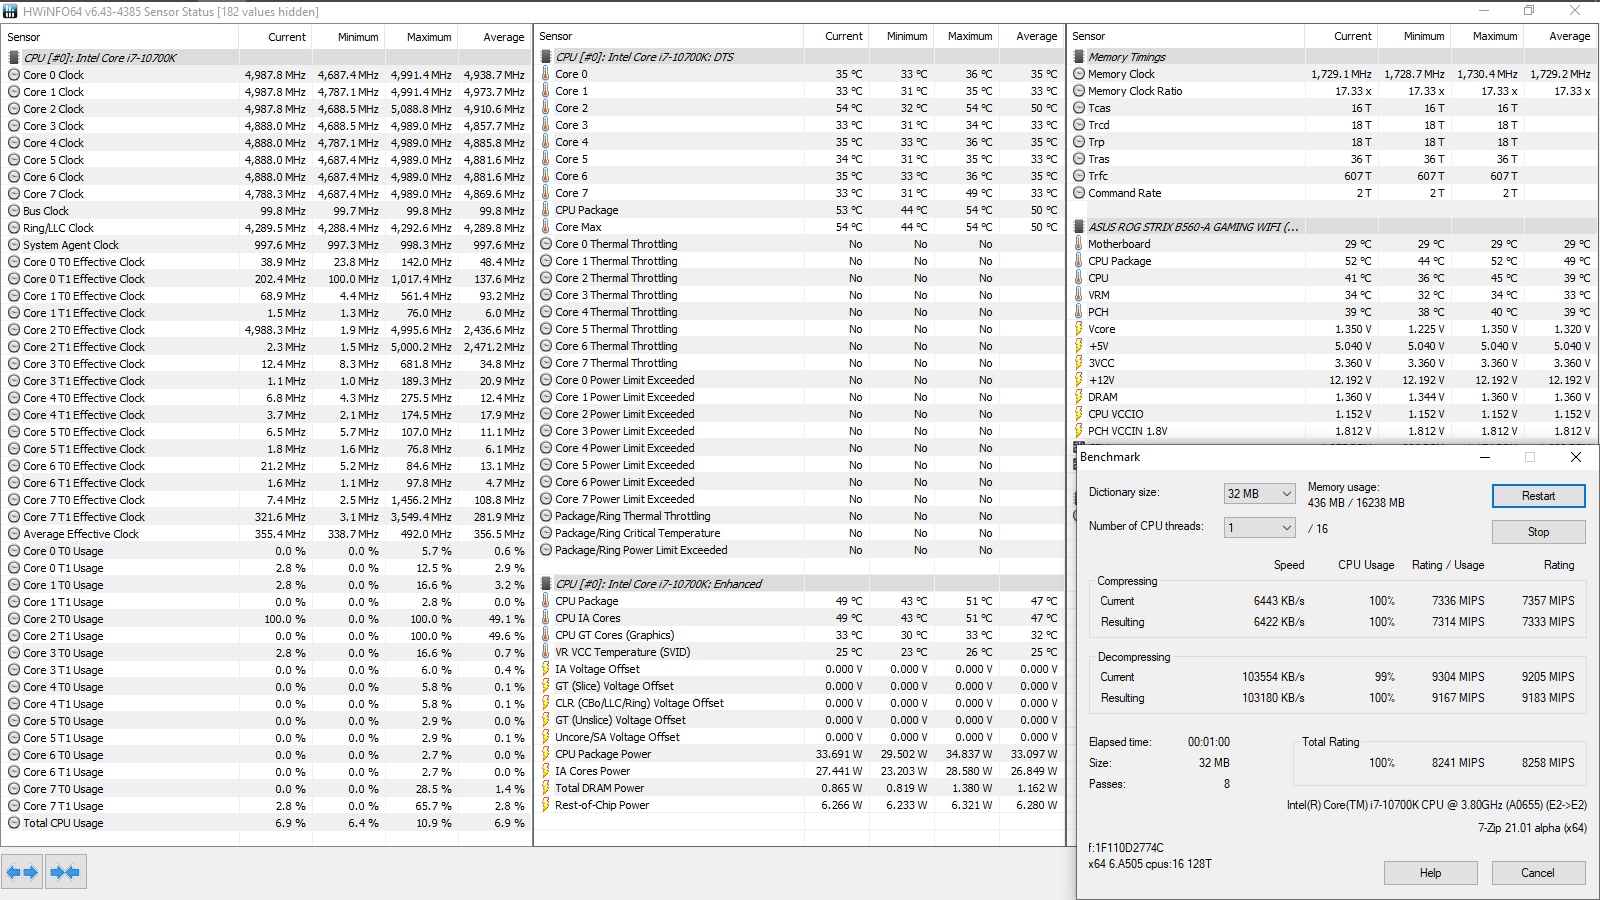Screen dimensions: 1600x900
Task: Click the thermometer icon beside Core Max
Action: pyautogui.click(x=546, y=227)
